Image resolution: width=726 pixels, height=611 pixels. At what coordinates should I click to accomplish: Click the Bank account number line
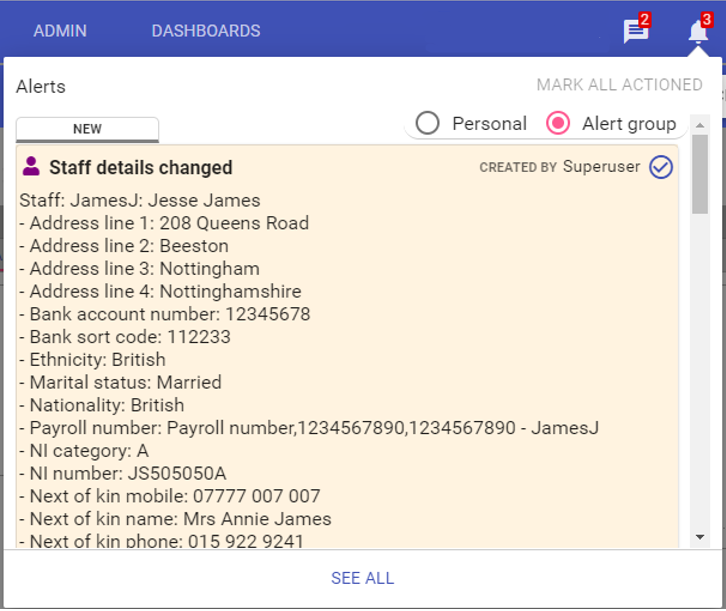(x=165, y=314)
